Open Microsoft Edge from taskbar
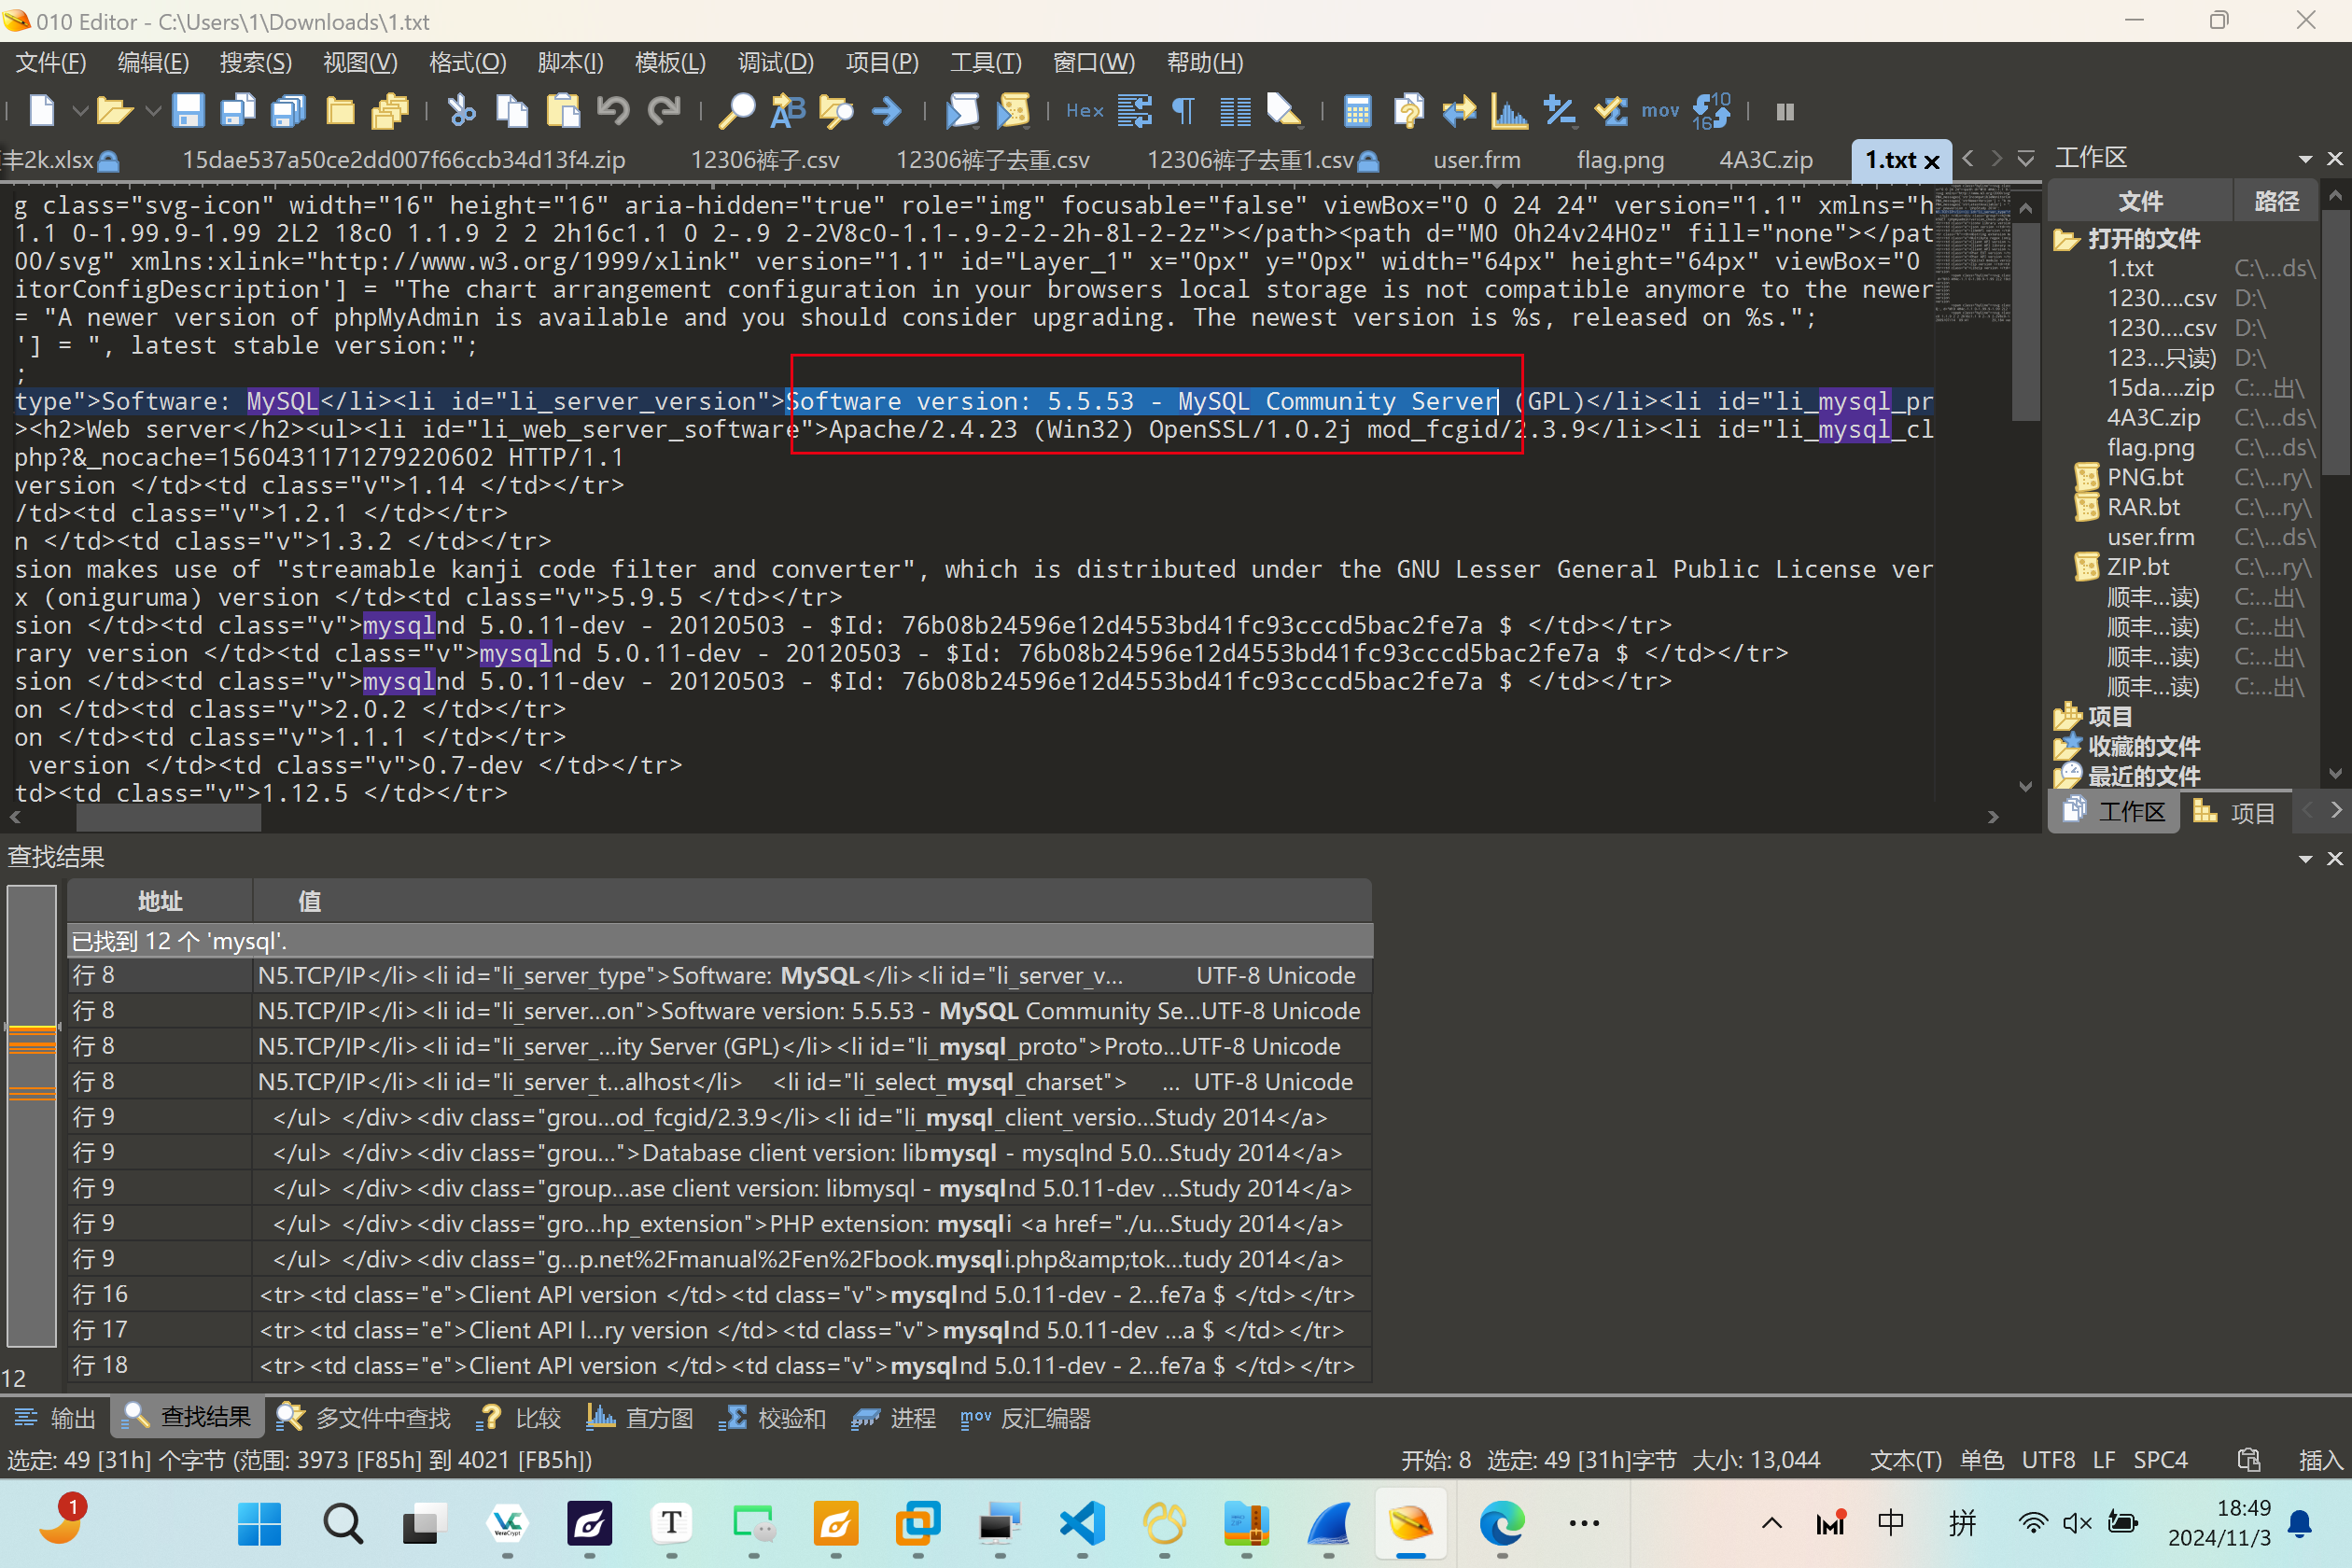Image resolution: width=2352 pixels, height=1568 pixels. pos(1502,1523)
